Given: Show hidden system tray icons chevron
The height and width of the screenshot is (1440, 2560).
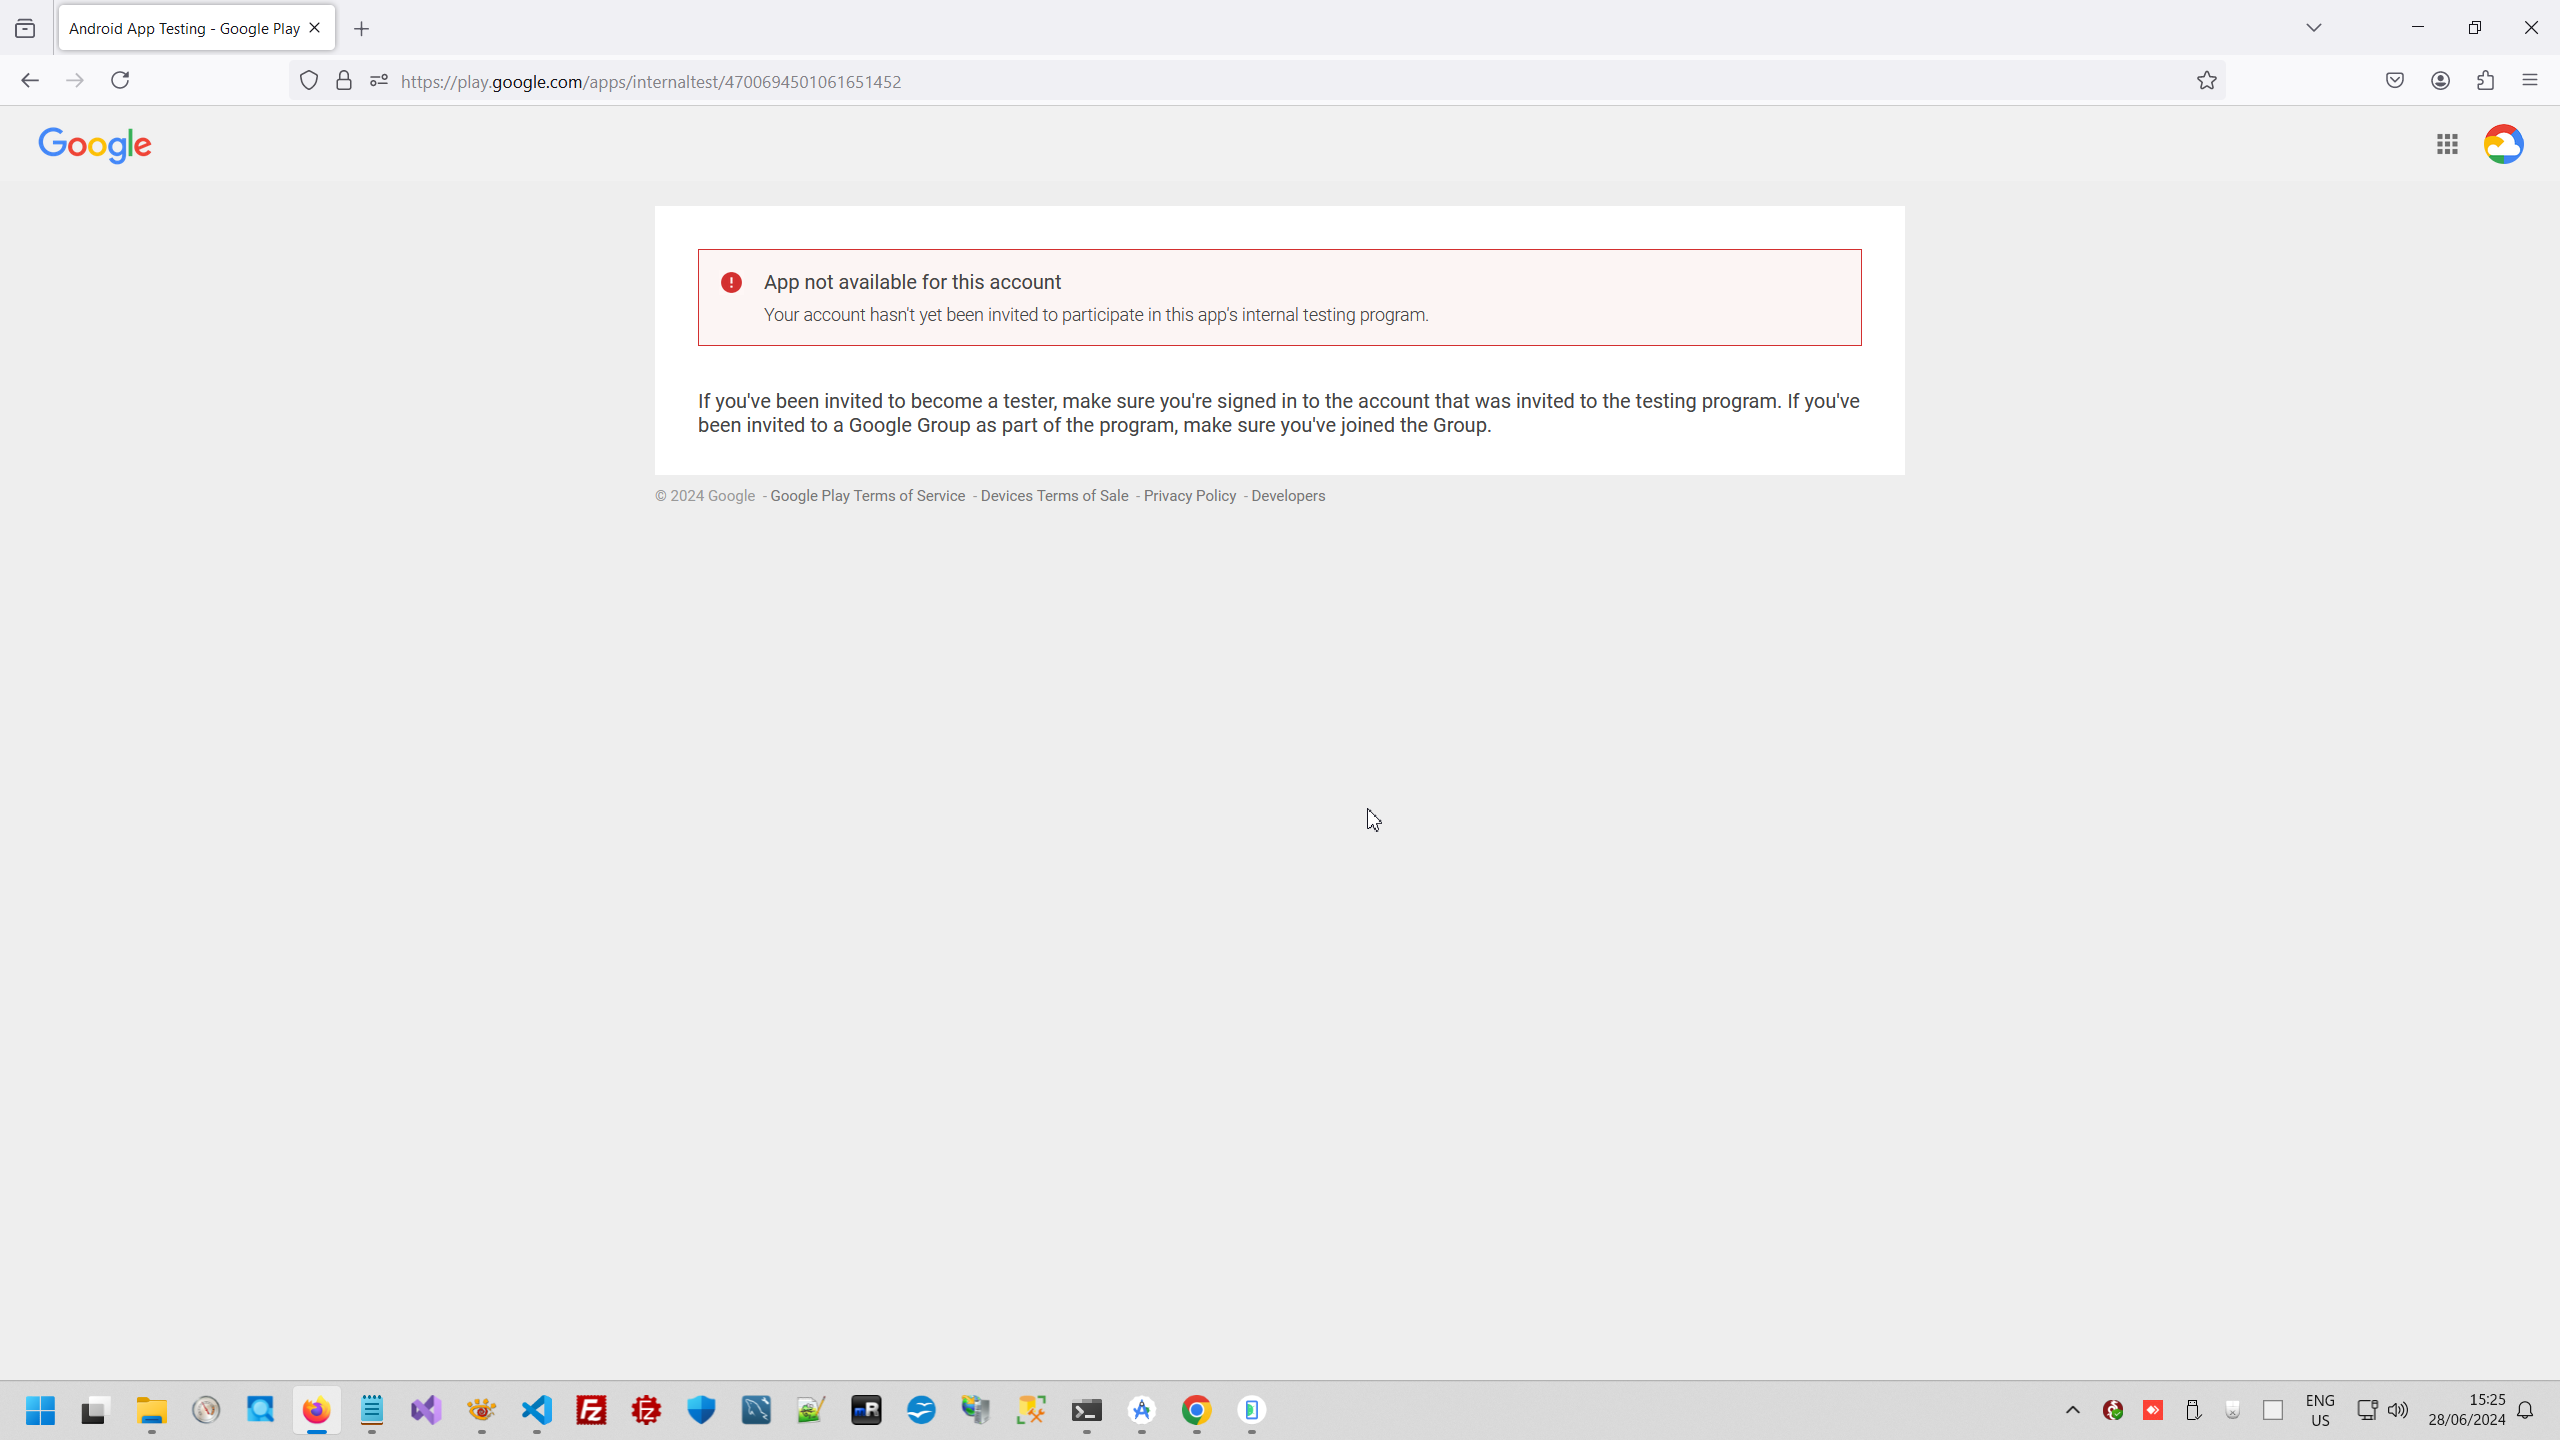Looking at the screenshot, I should pyautogui.click(x=2072, y=1410).
